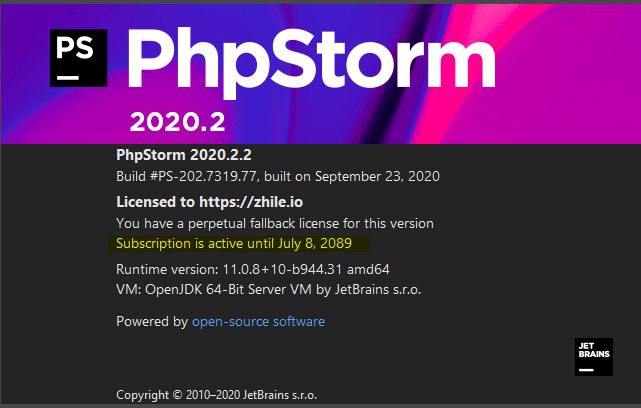
Task: Click the JetBrains logo icon
Action: point(594,356)
